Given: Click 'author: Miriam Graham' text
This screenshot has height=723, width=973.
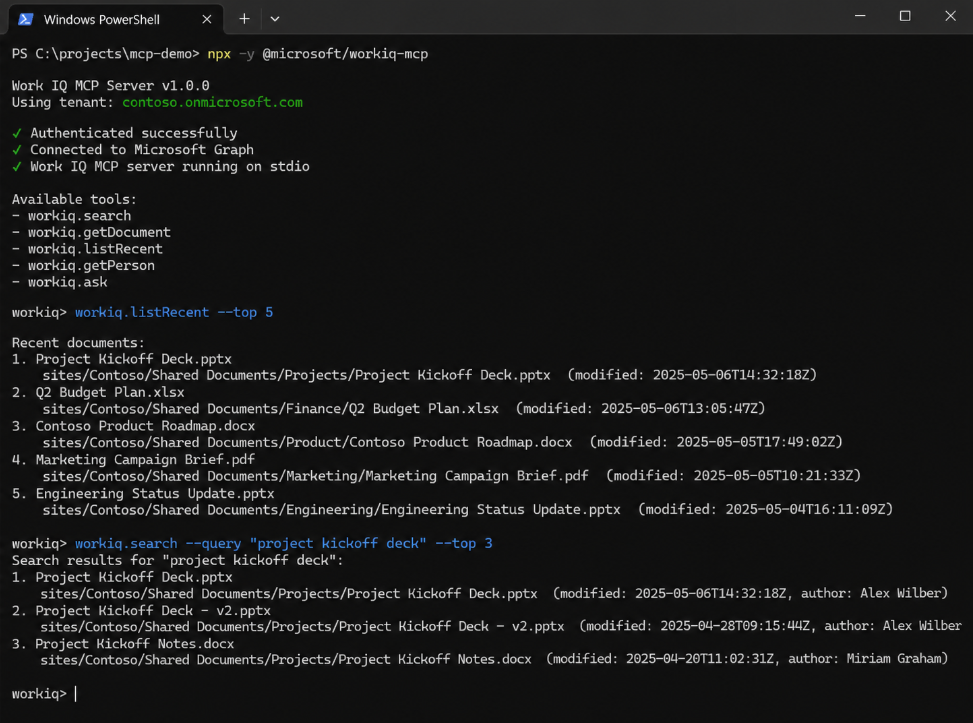Looking at the screenshot, I should click(x=864, y=659).
